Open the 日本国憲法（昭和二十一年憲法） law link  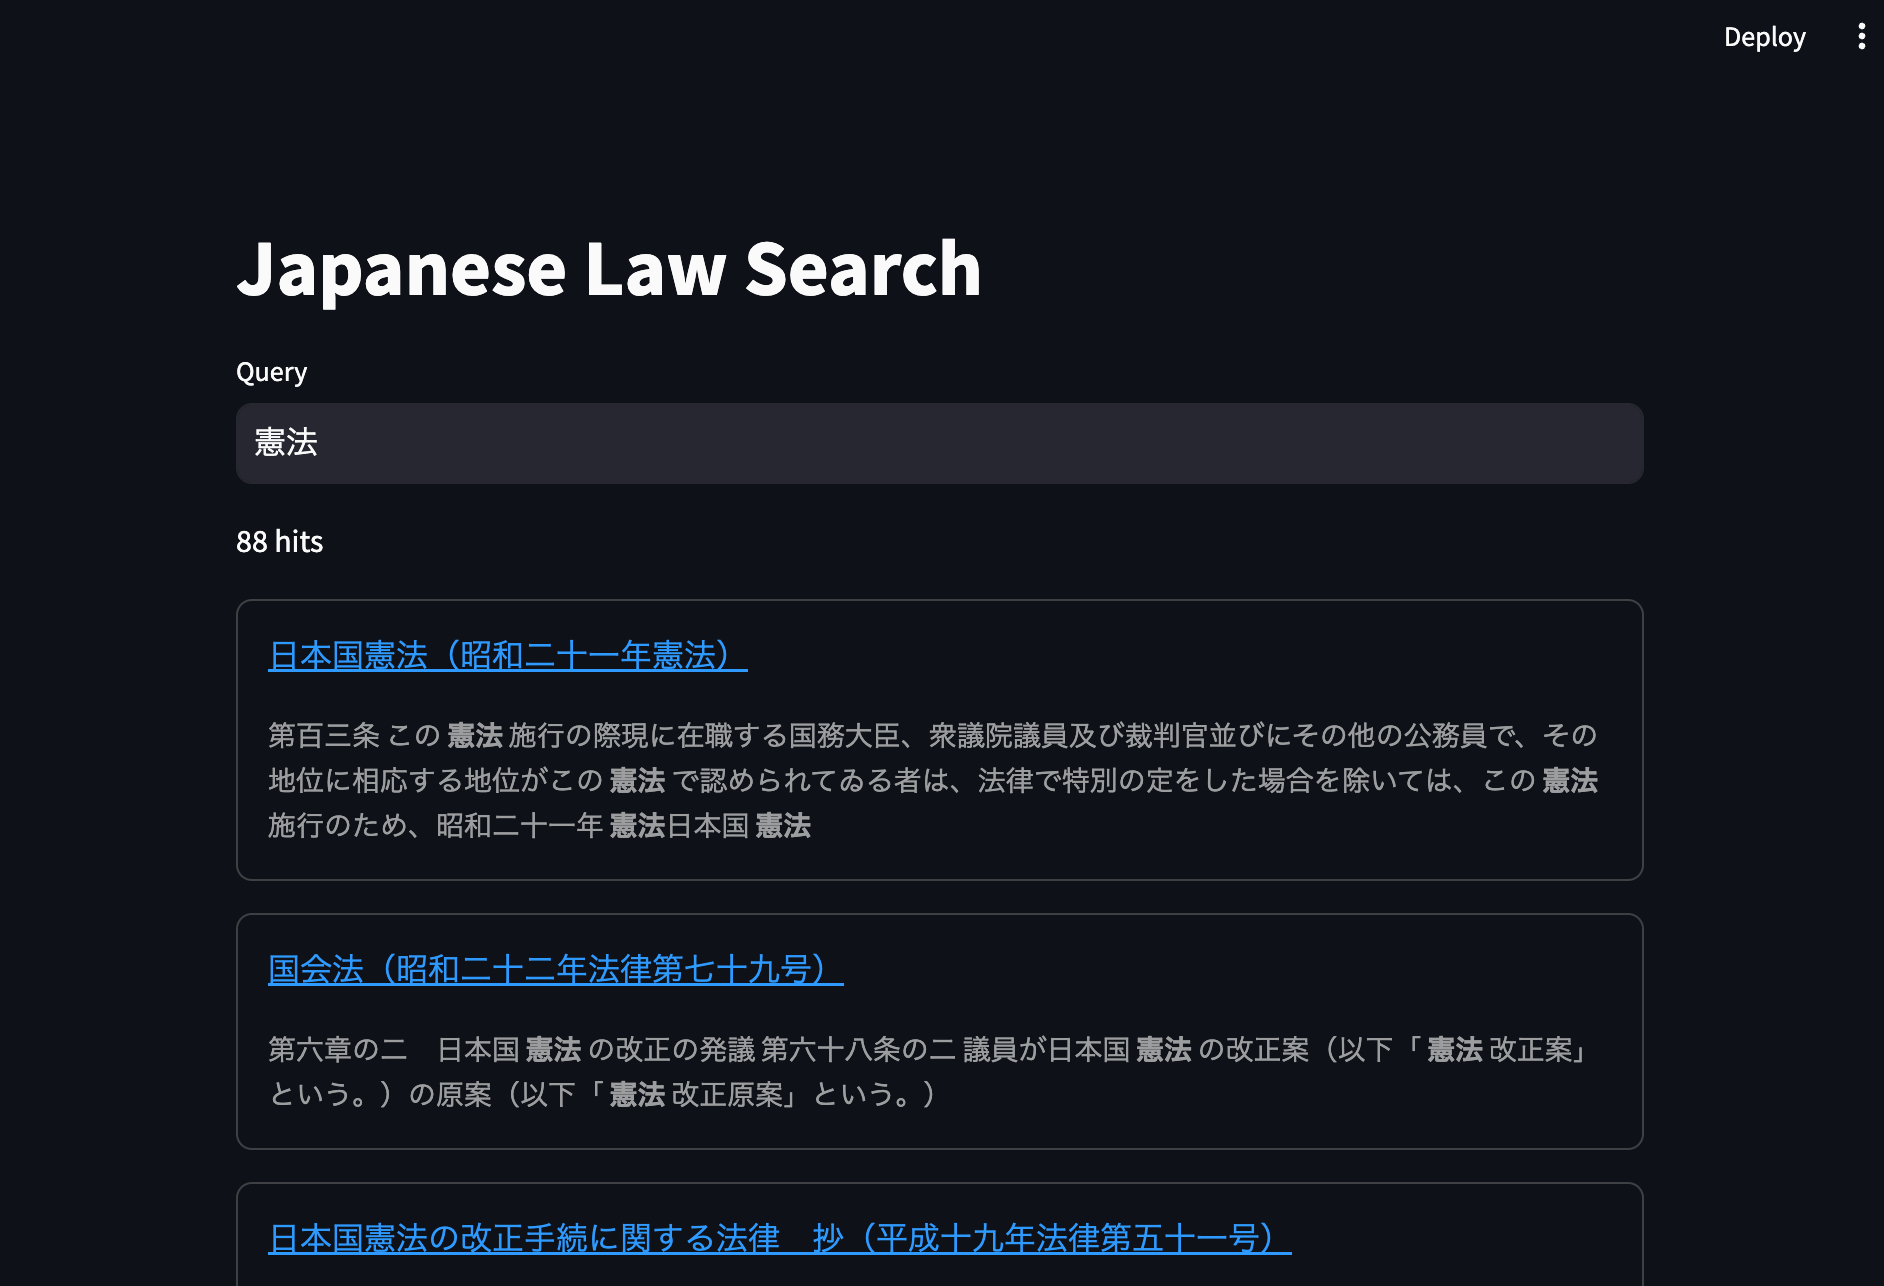click(504, 656)
